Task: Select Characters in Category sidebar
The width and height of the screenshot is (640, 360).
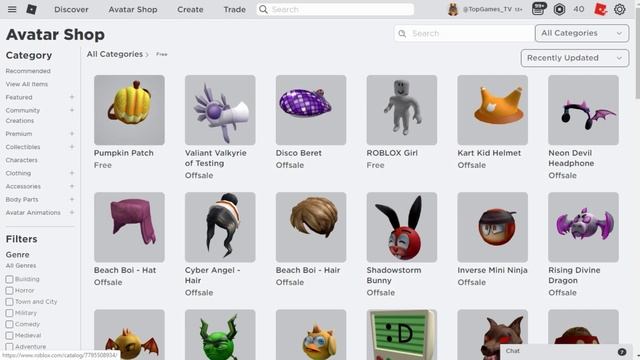Action: [21, 160]
